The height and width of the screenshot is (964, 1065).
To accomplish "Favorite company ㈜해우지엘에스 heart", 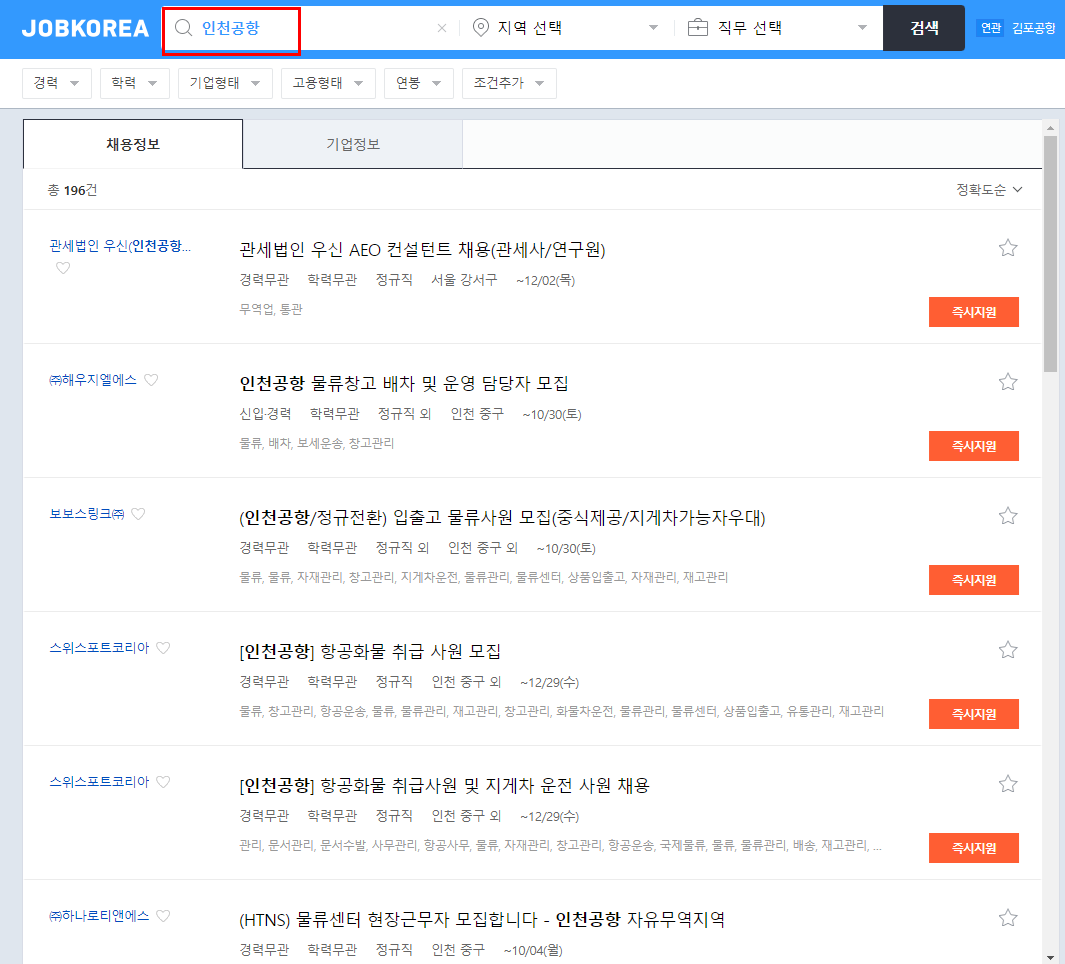I will tap(151, 380).
